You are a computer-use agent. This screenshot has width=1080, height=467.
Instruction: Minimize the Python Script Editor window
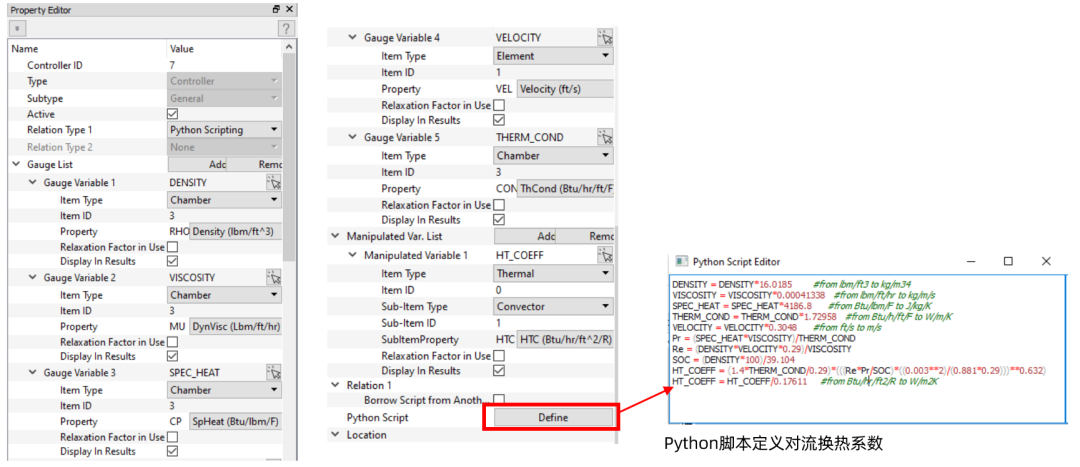coord(972,262)
